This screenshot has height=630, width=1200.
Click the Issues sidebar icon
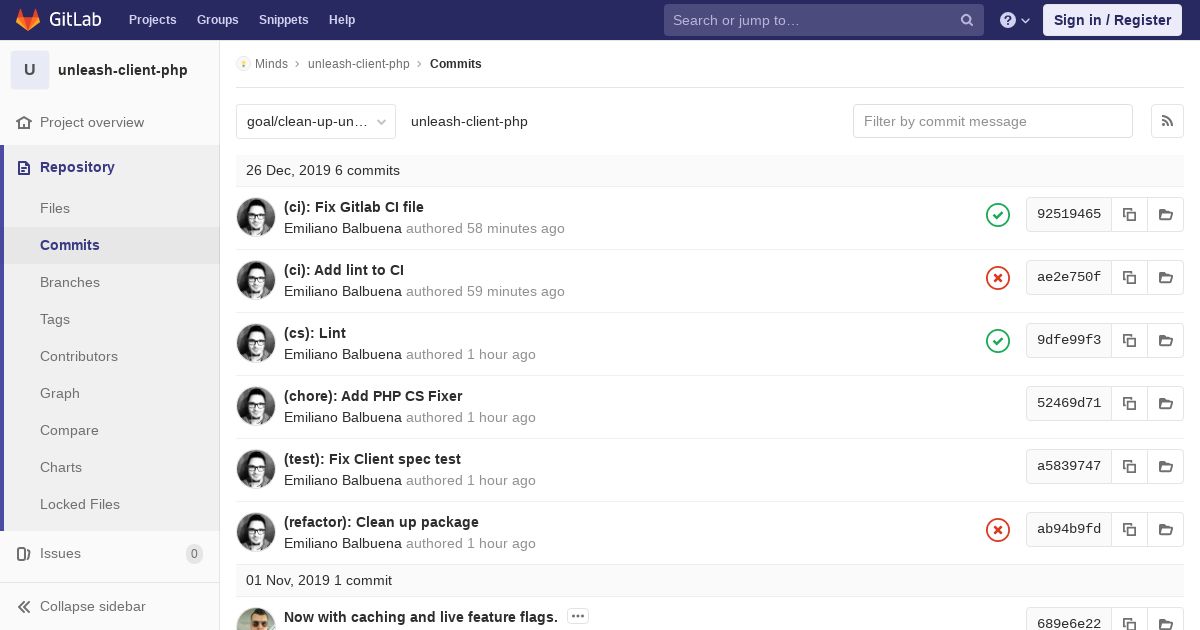(x=24, y=553)
